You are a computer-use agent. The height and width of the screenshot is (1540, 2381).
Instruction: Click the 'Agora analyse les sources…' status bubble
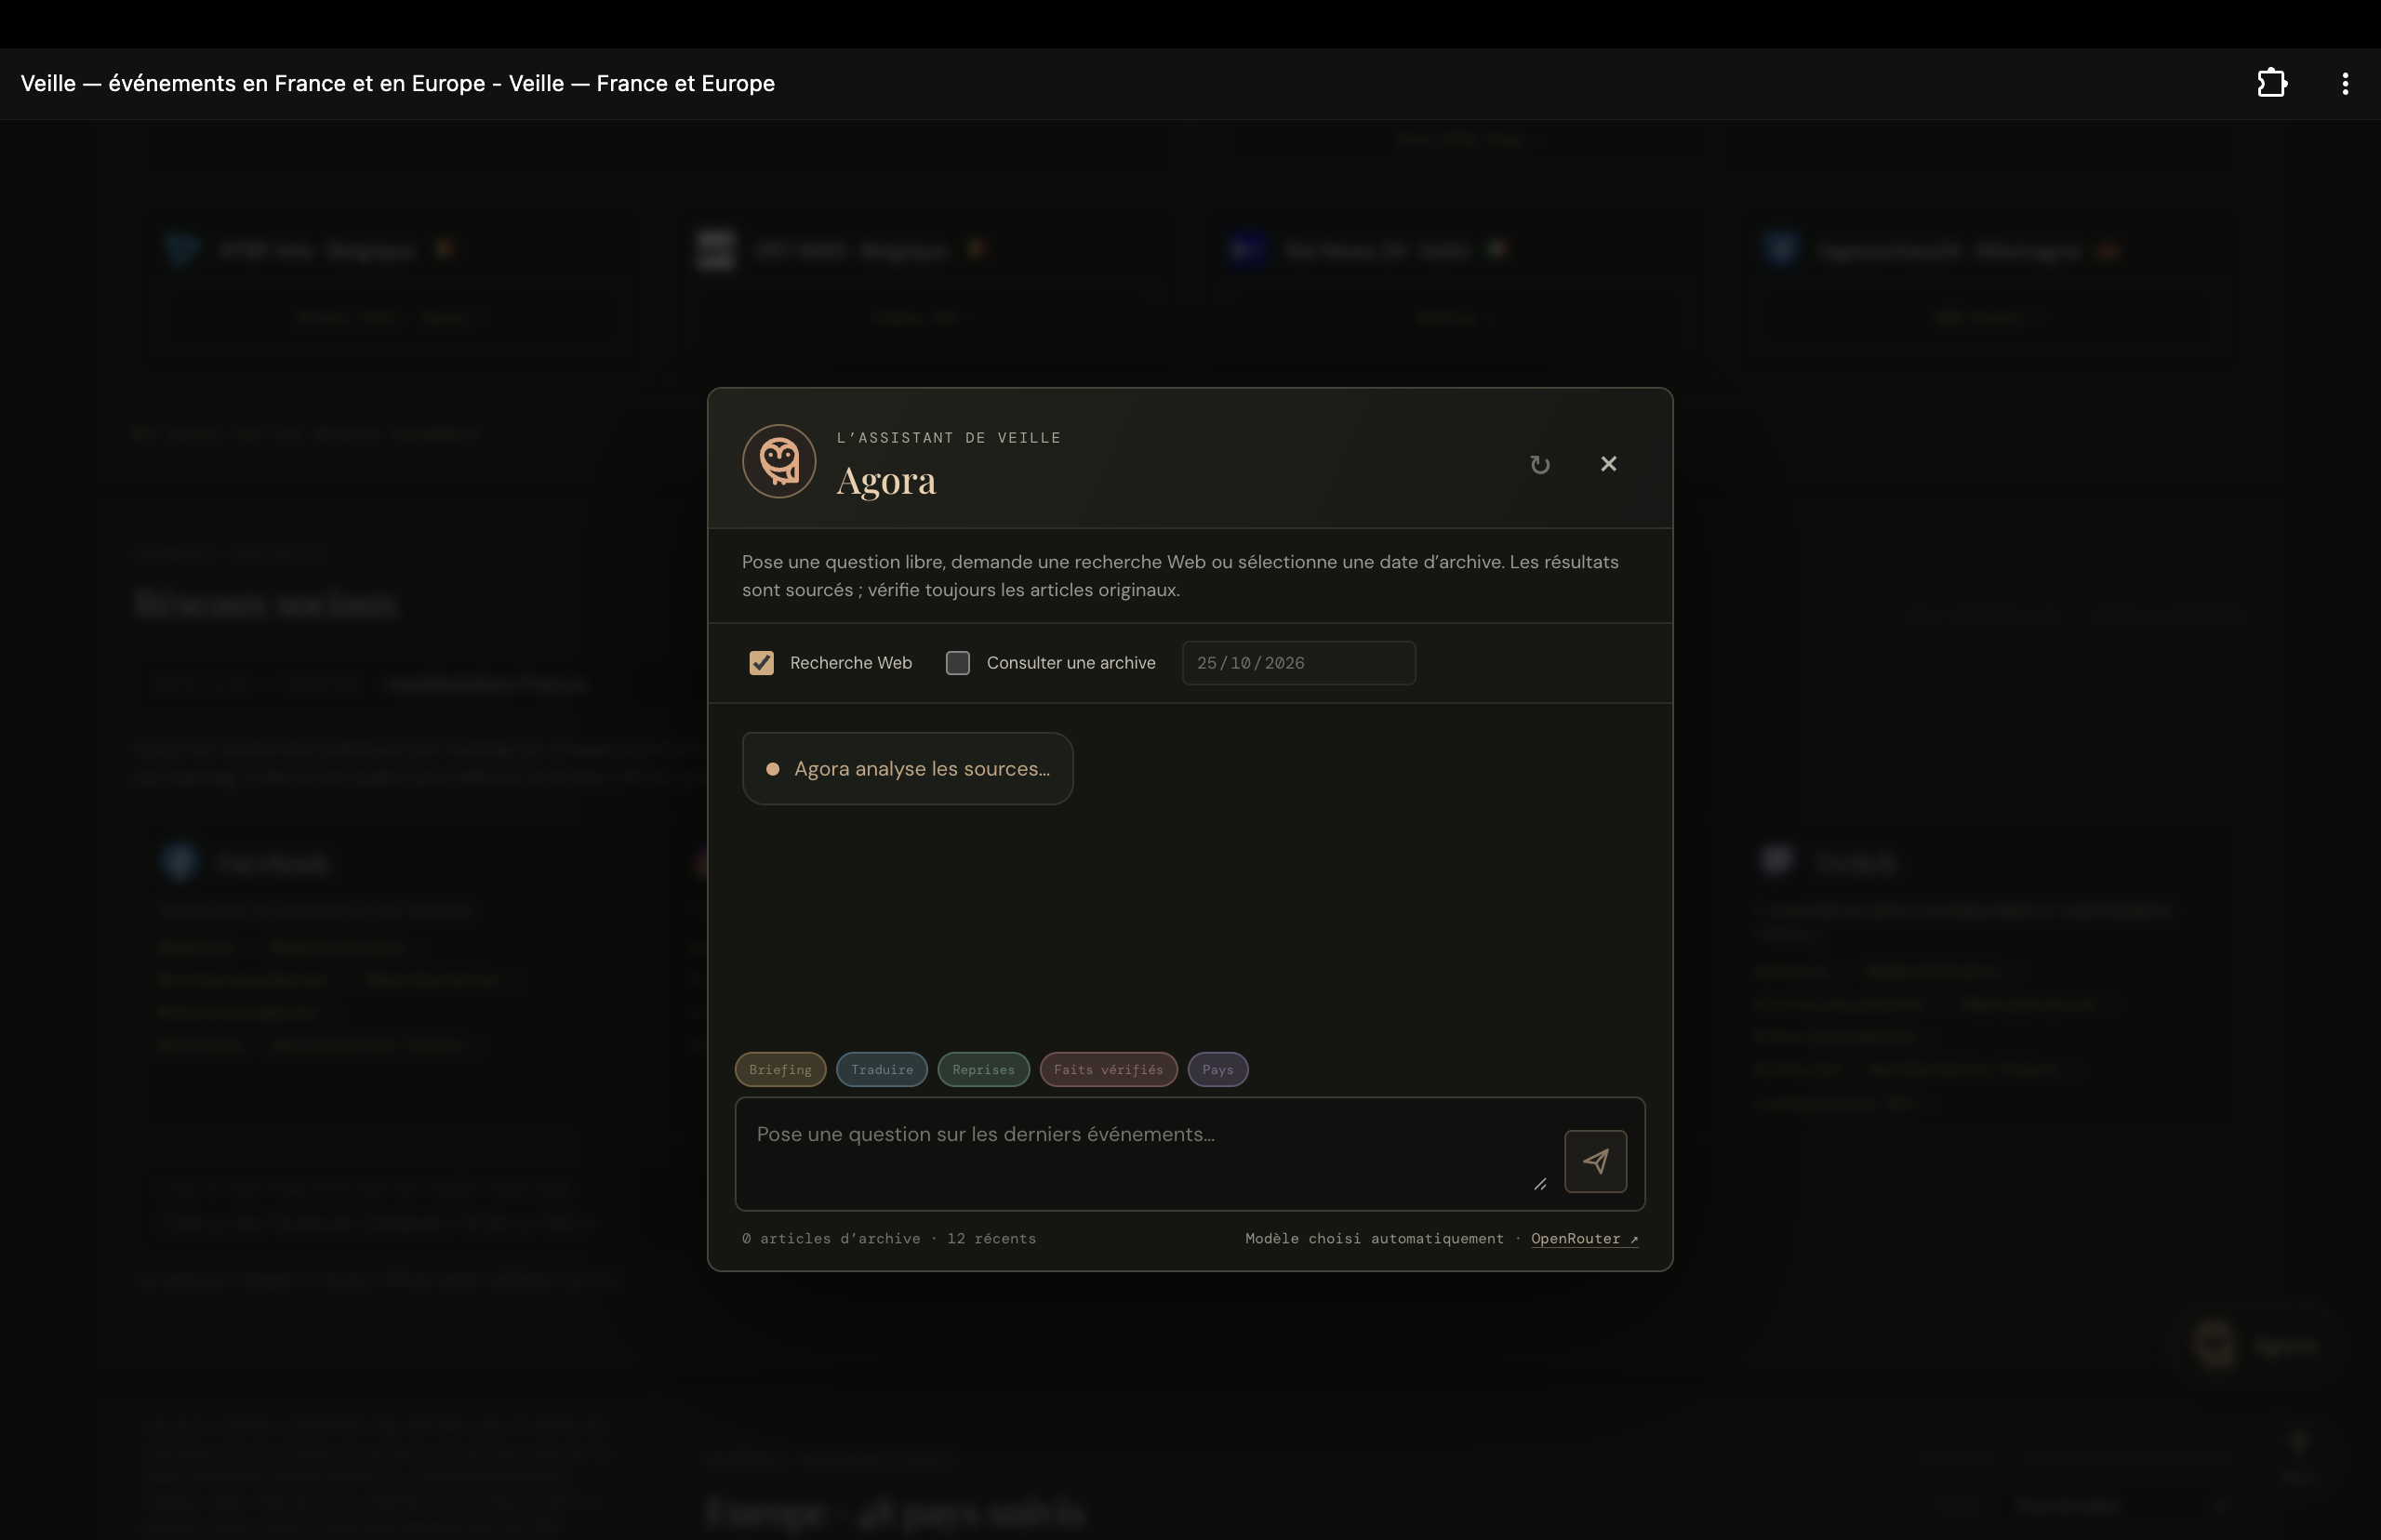point(907,768)
